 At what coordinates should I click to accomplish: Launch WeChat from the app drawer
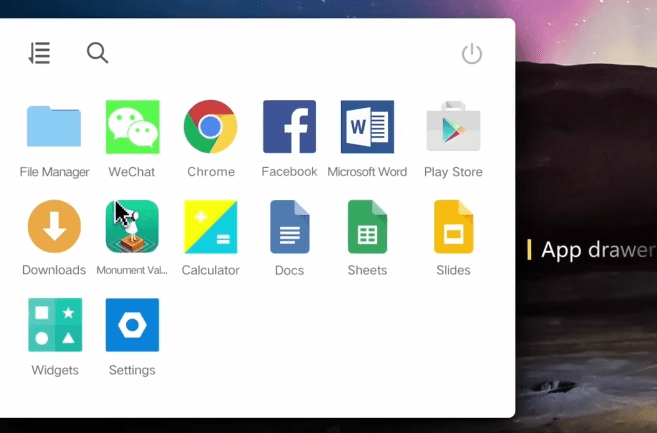132,127
